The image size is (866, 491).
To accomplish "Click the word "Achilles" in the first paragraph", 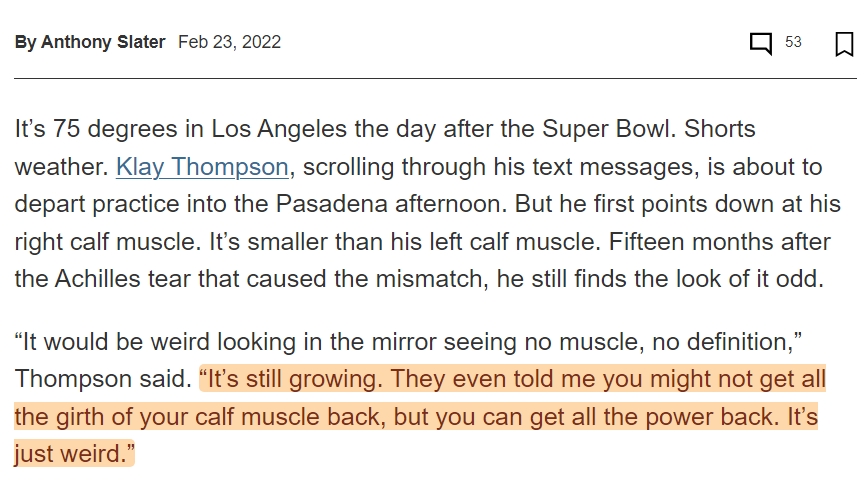I will 97,278.
